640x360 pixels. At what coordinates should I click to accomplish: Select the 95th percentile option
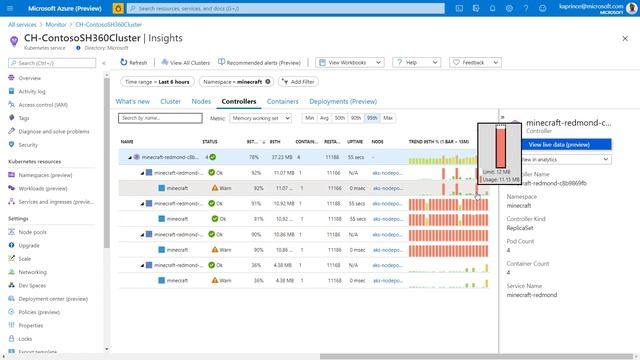point(372,118)
